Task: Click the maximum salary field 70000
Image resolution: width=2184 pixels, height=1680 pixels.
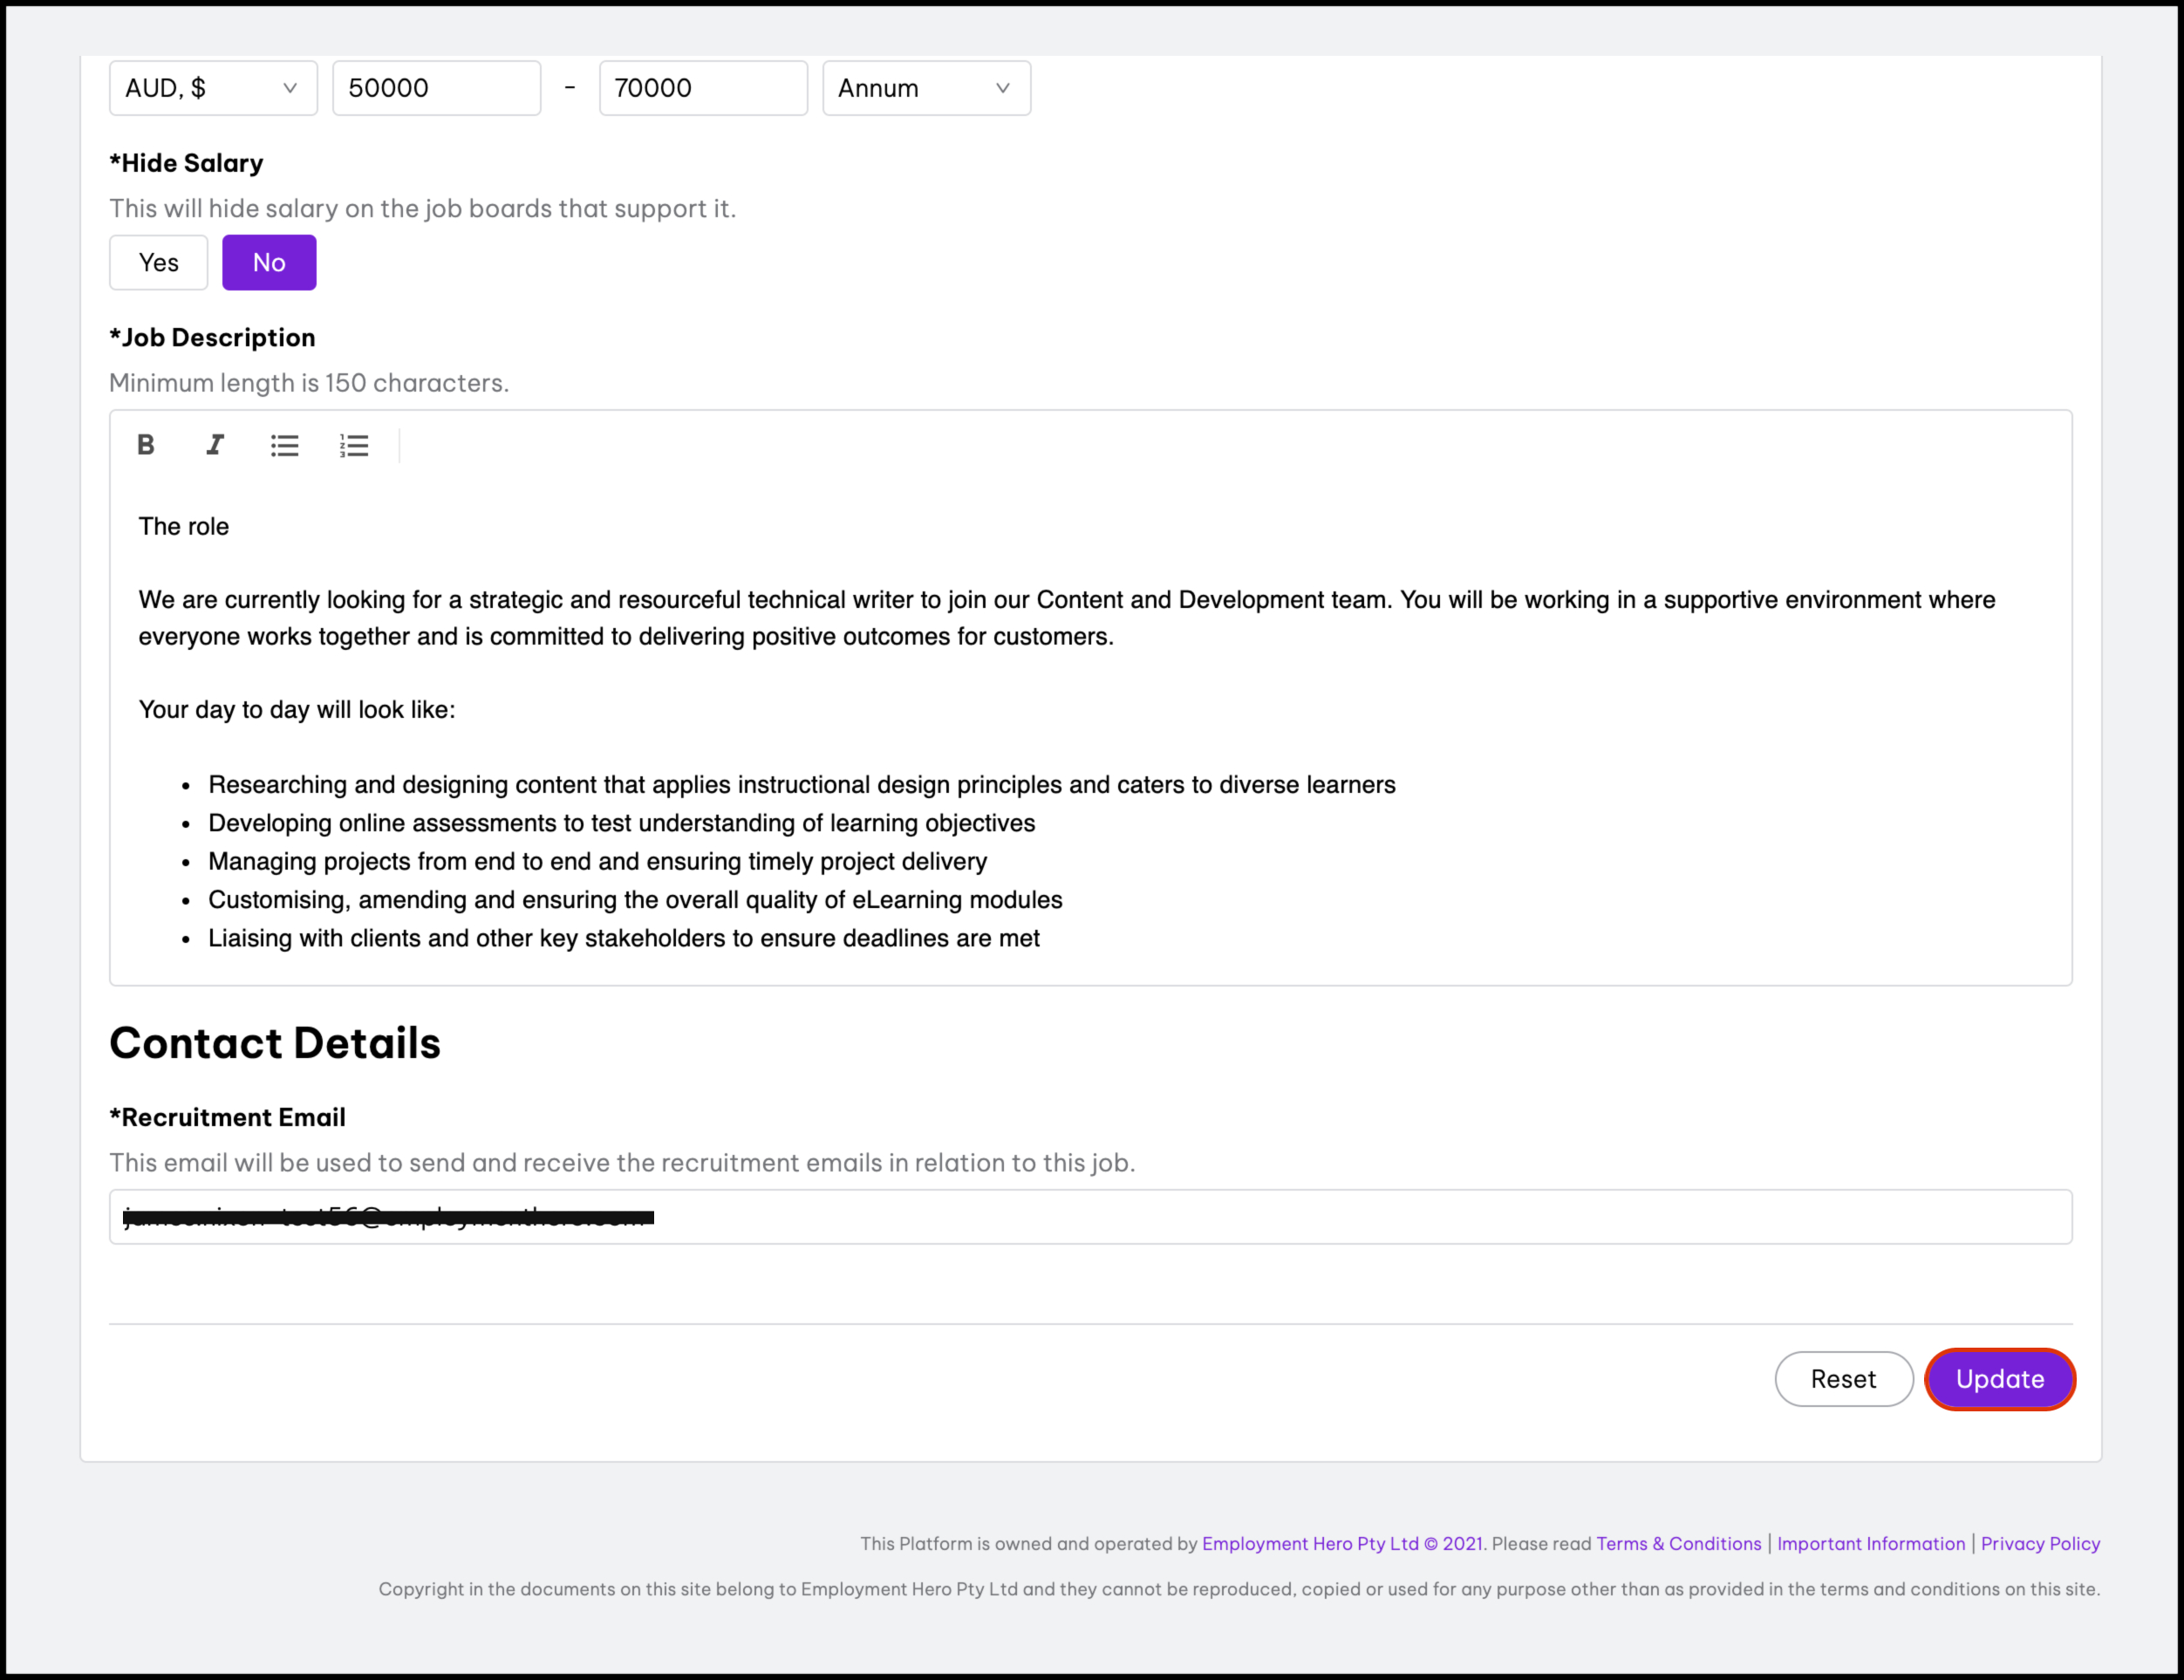Action: click(x=703, y=88)
